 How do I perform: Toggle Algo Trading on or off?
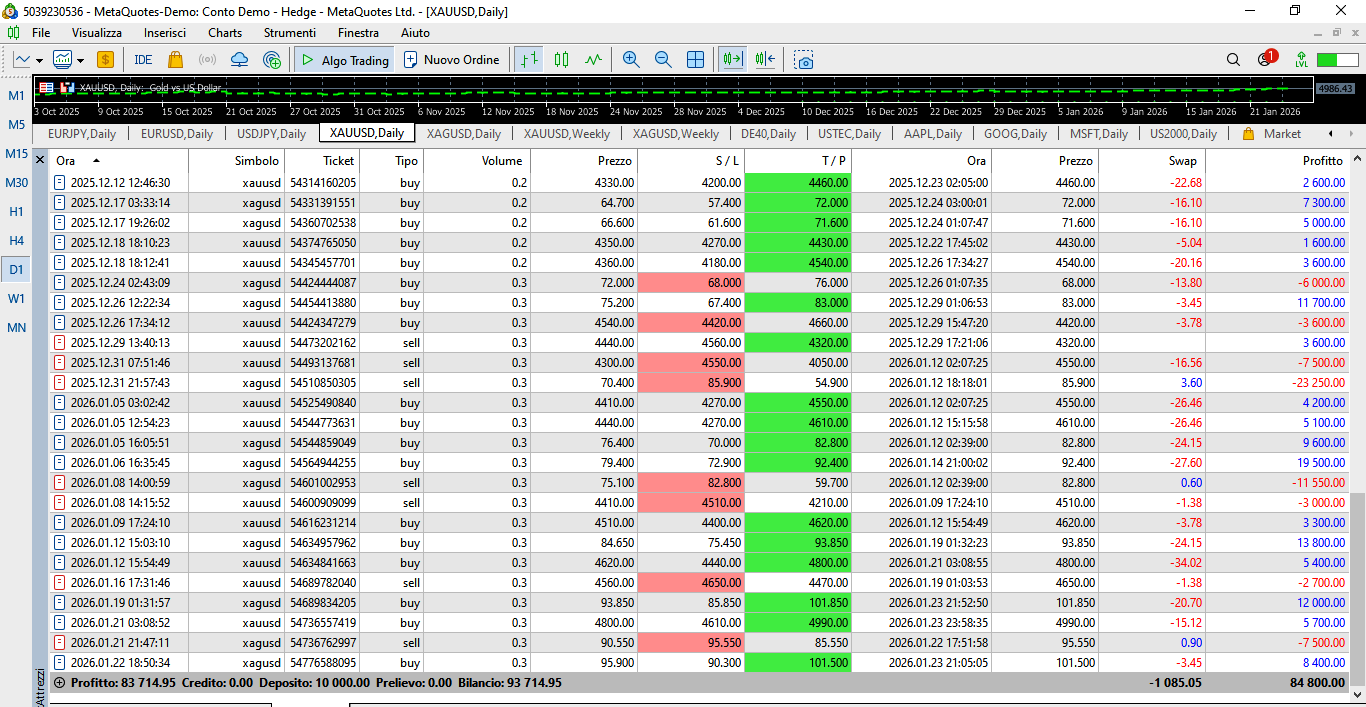click(343, 60)
